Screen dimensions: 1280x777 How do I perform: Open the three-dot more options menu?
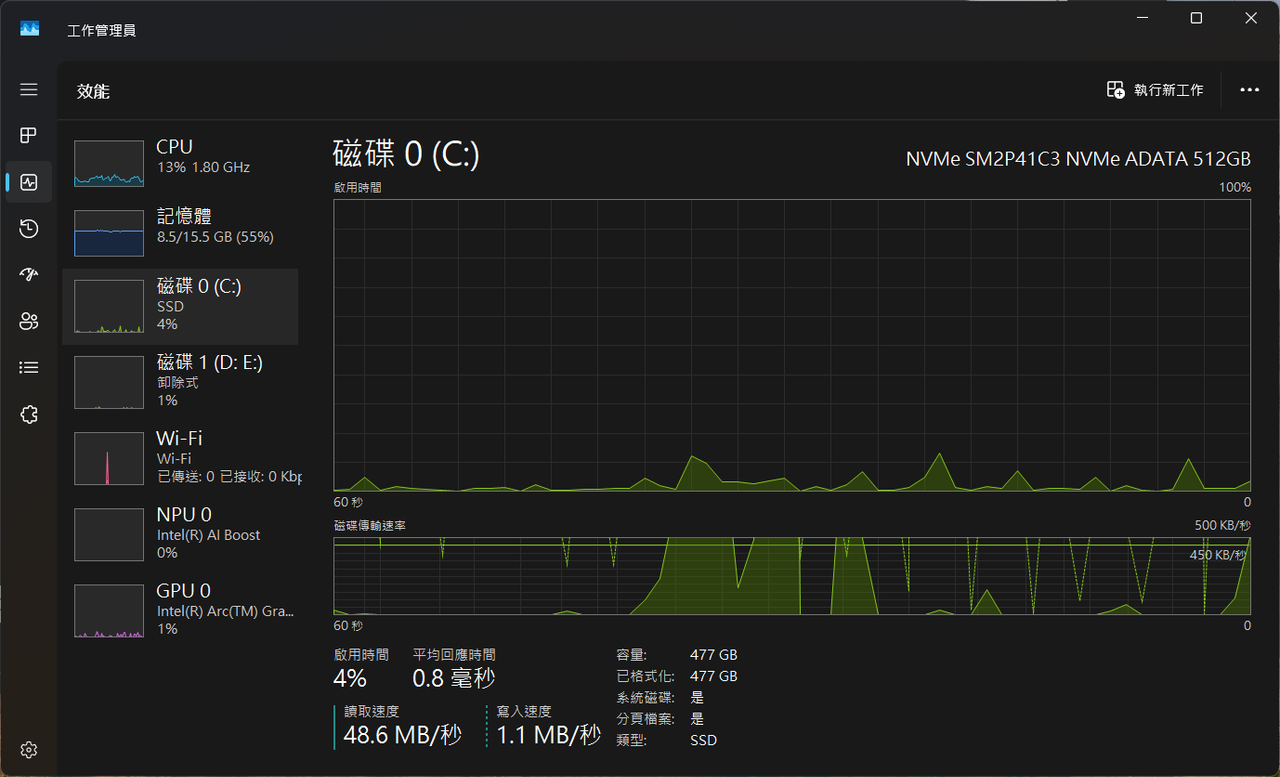coord(1249,90)
